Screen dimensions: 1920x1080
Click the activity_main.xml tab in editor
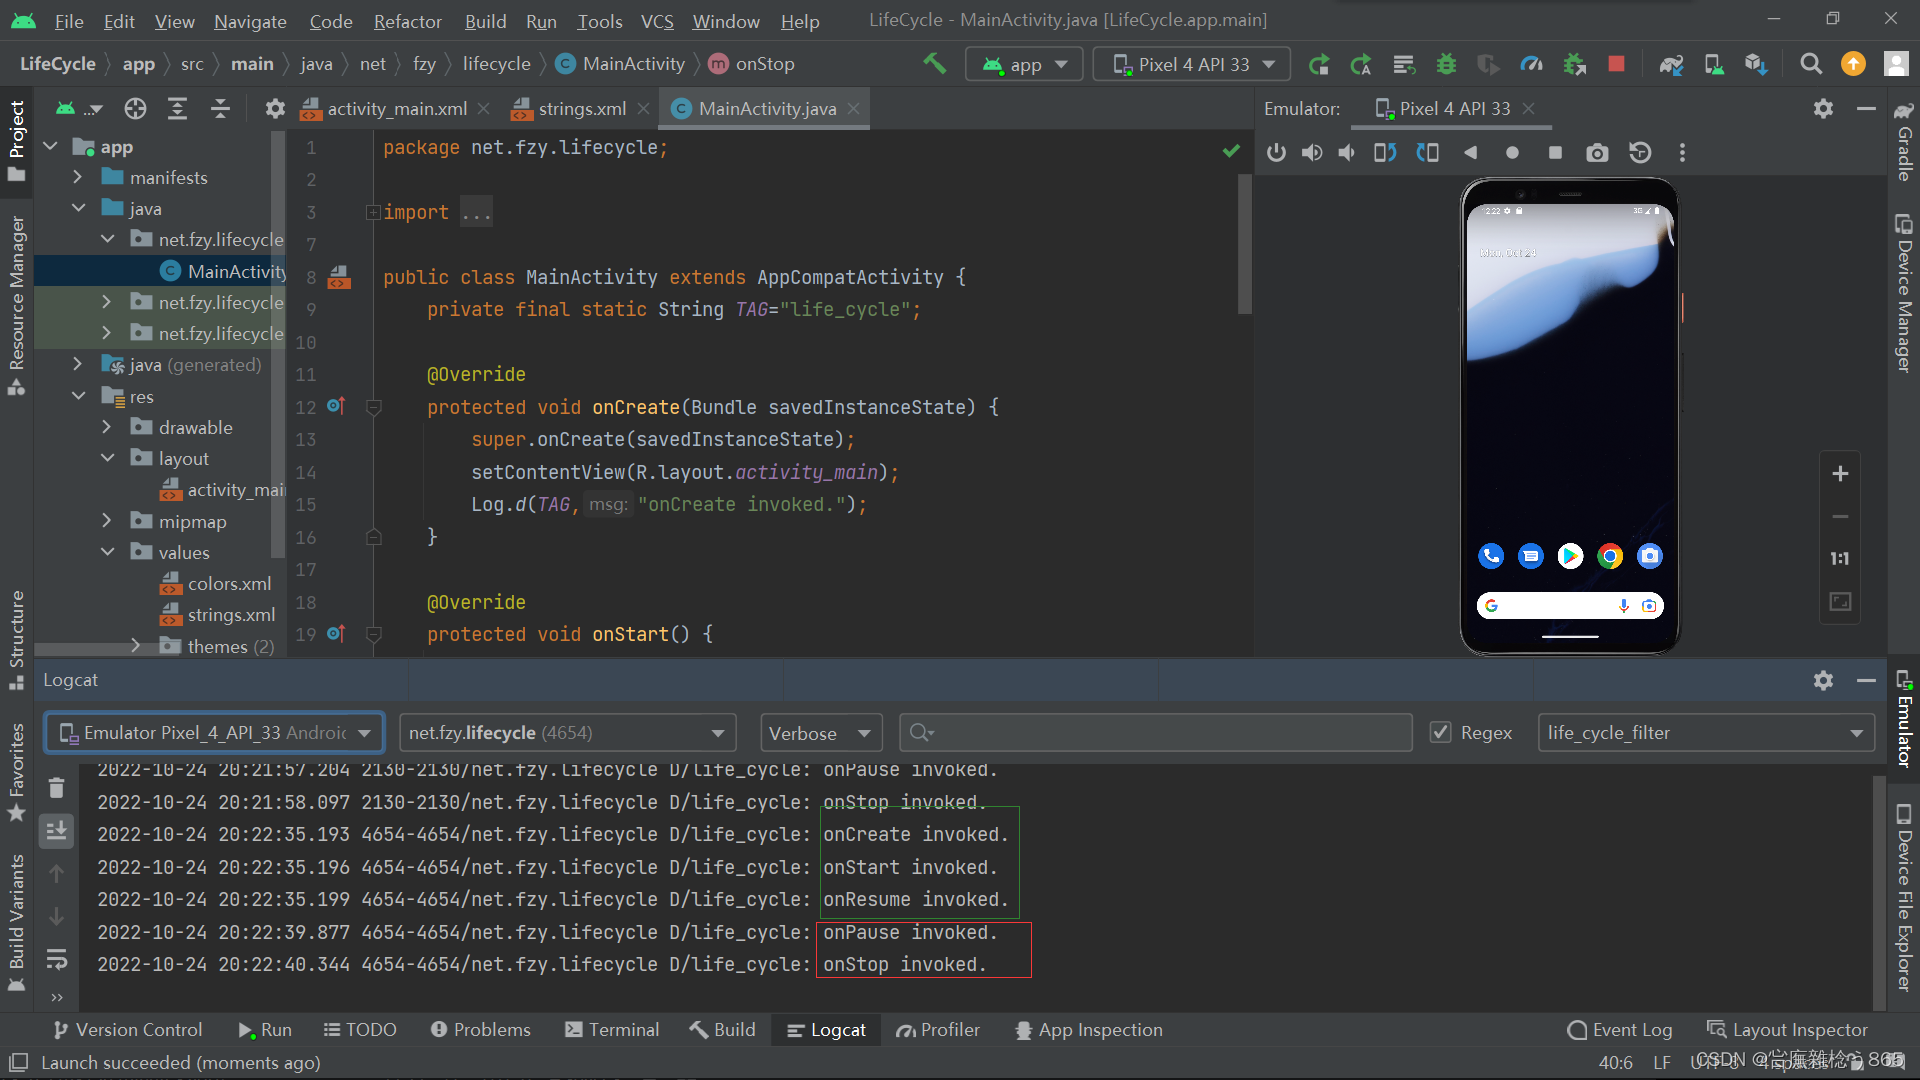point(389,108)
